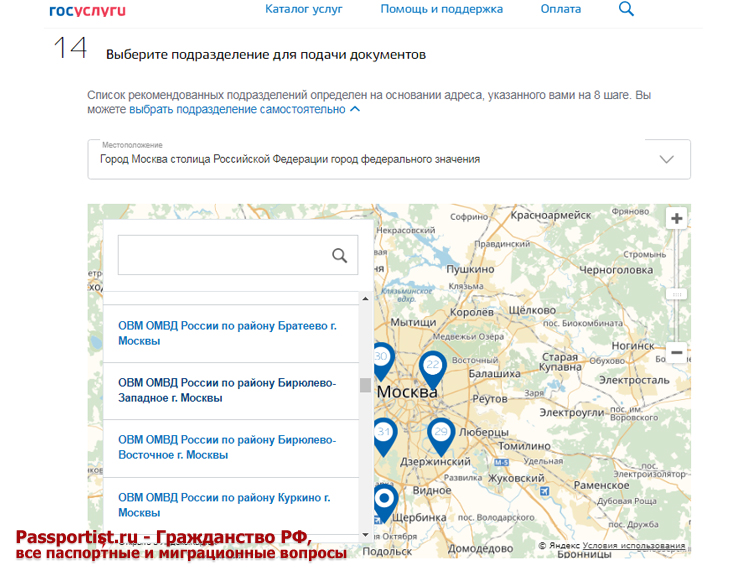
Task: Select ОВМ ОМВД по району Бирюлево-Западное
Action: [231, 391]
